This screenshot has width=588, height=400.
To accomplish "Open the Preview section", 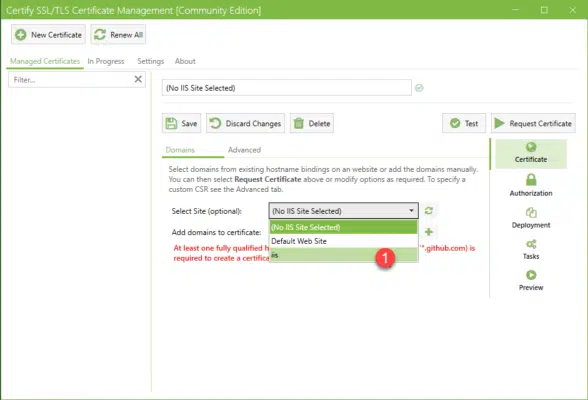I will (x=531, y=280).
